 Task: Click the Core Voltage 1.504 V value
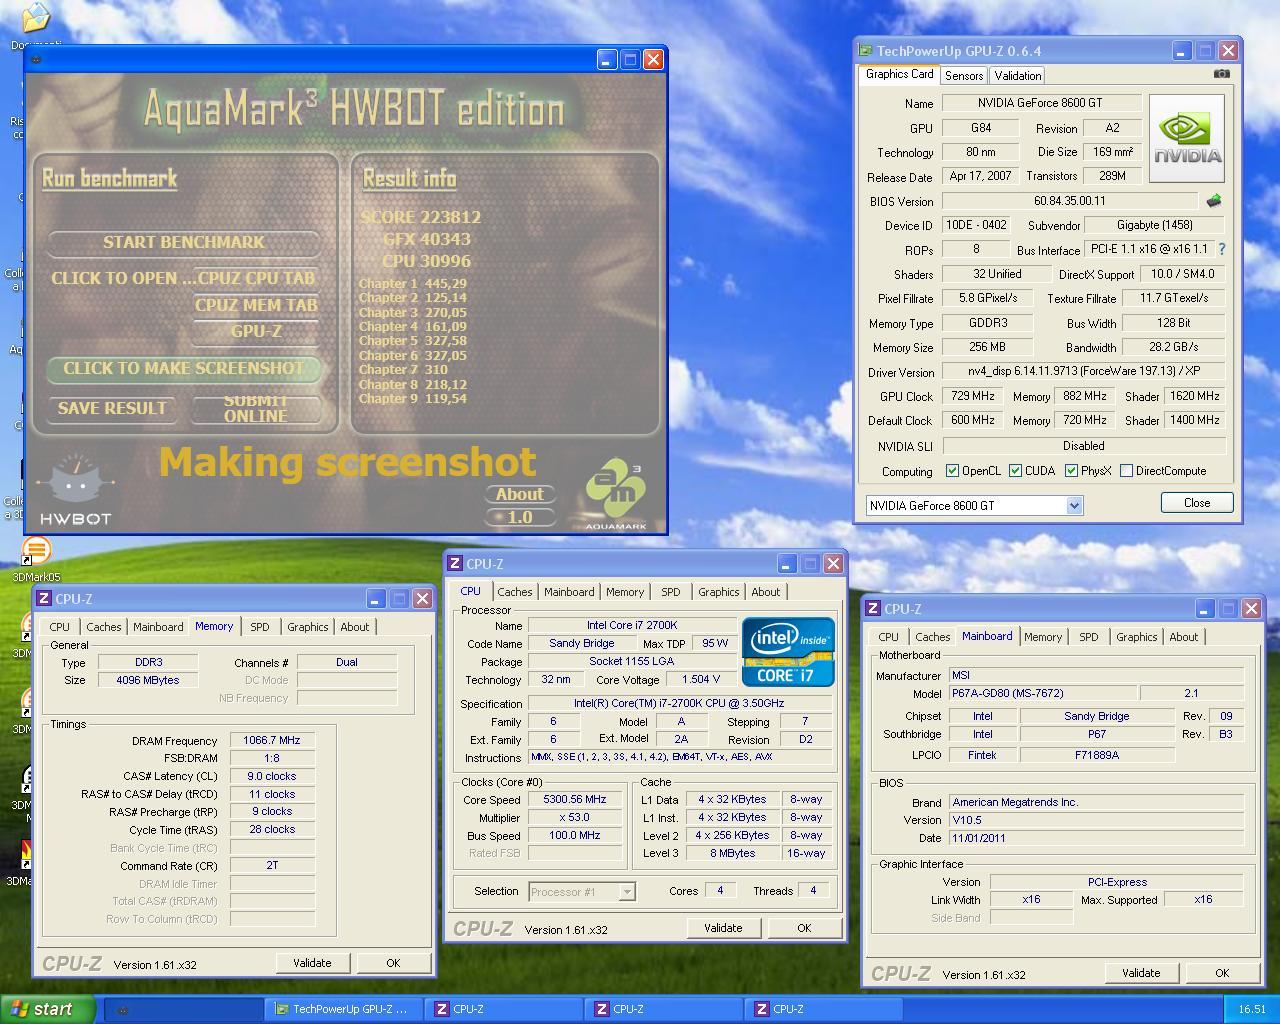tap(701, 680)
